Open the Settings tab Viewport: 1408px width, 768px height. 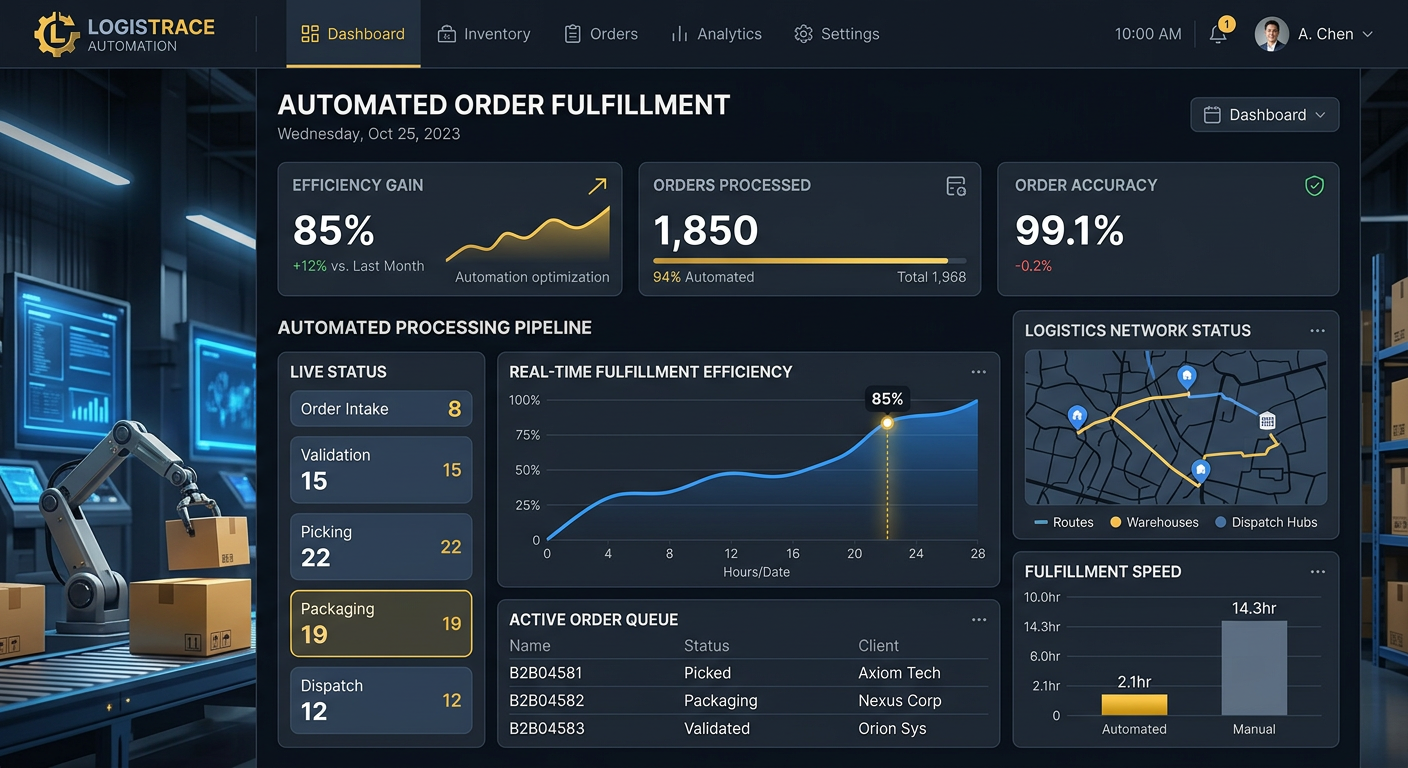837,34
